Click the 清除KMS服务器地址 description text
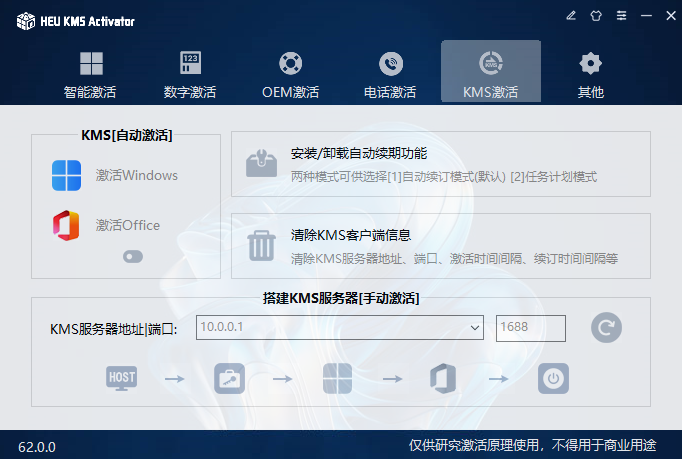The height and width of the screenshot is (459, 682). click(454, 259)
